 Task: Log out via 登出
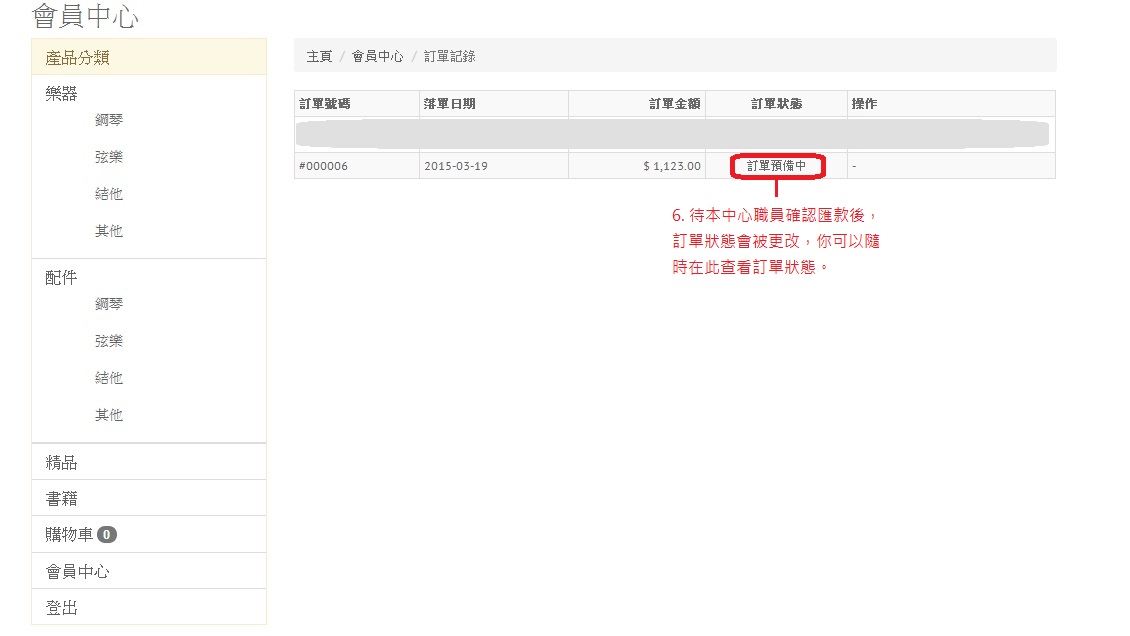61,608
